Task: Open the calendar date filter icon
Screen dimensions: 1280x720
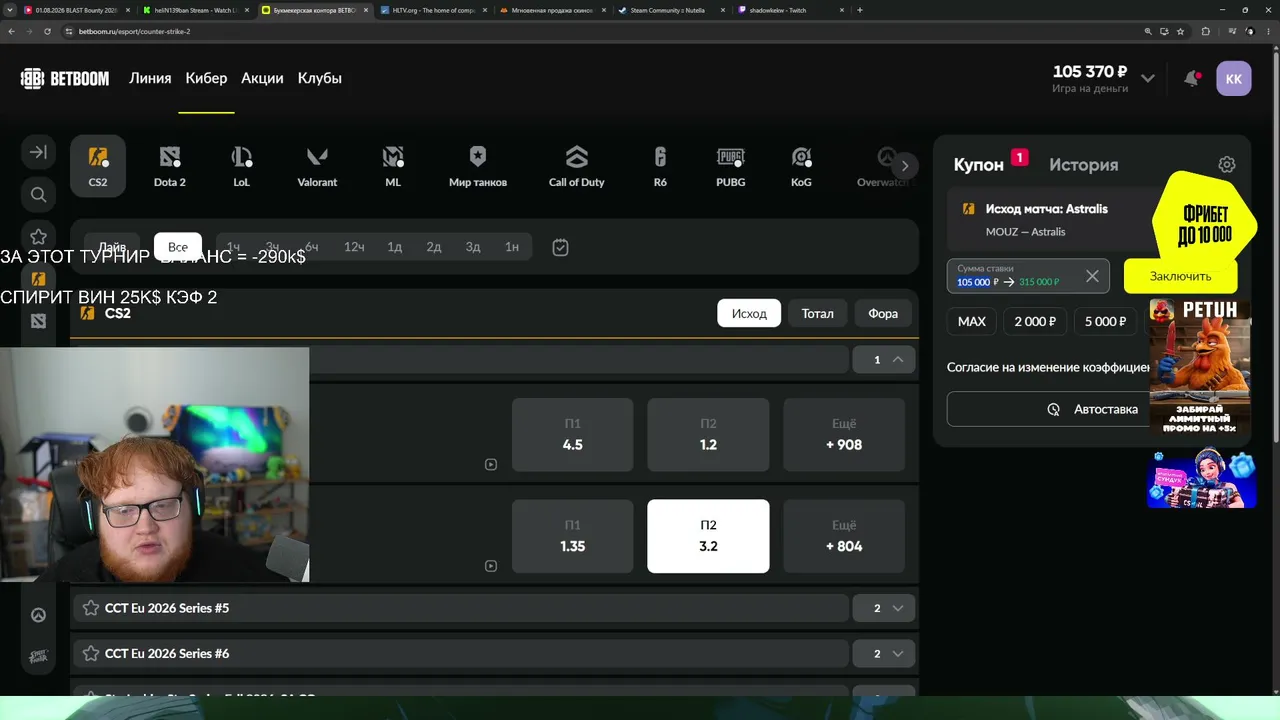Action: [x=560, y=247]
